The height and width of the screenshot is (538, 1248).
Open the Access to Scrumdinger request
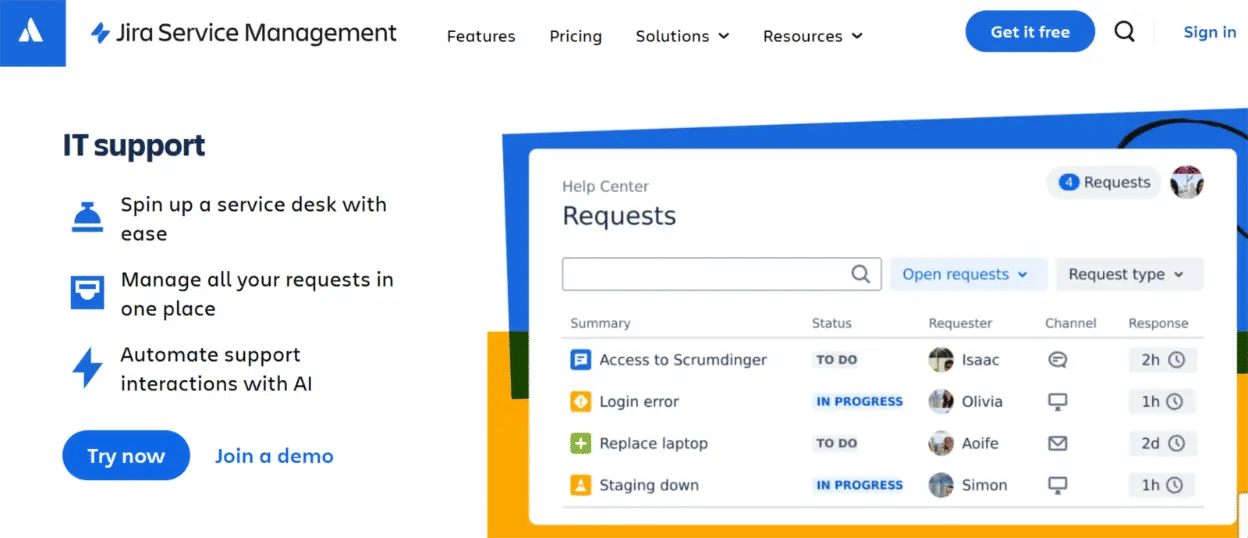[x=683, y=360]
